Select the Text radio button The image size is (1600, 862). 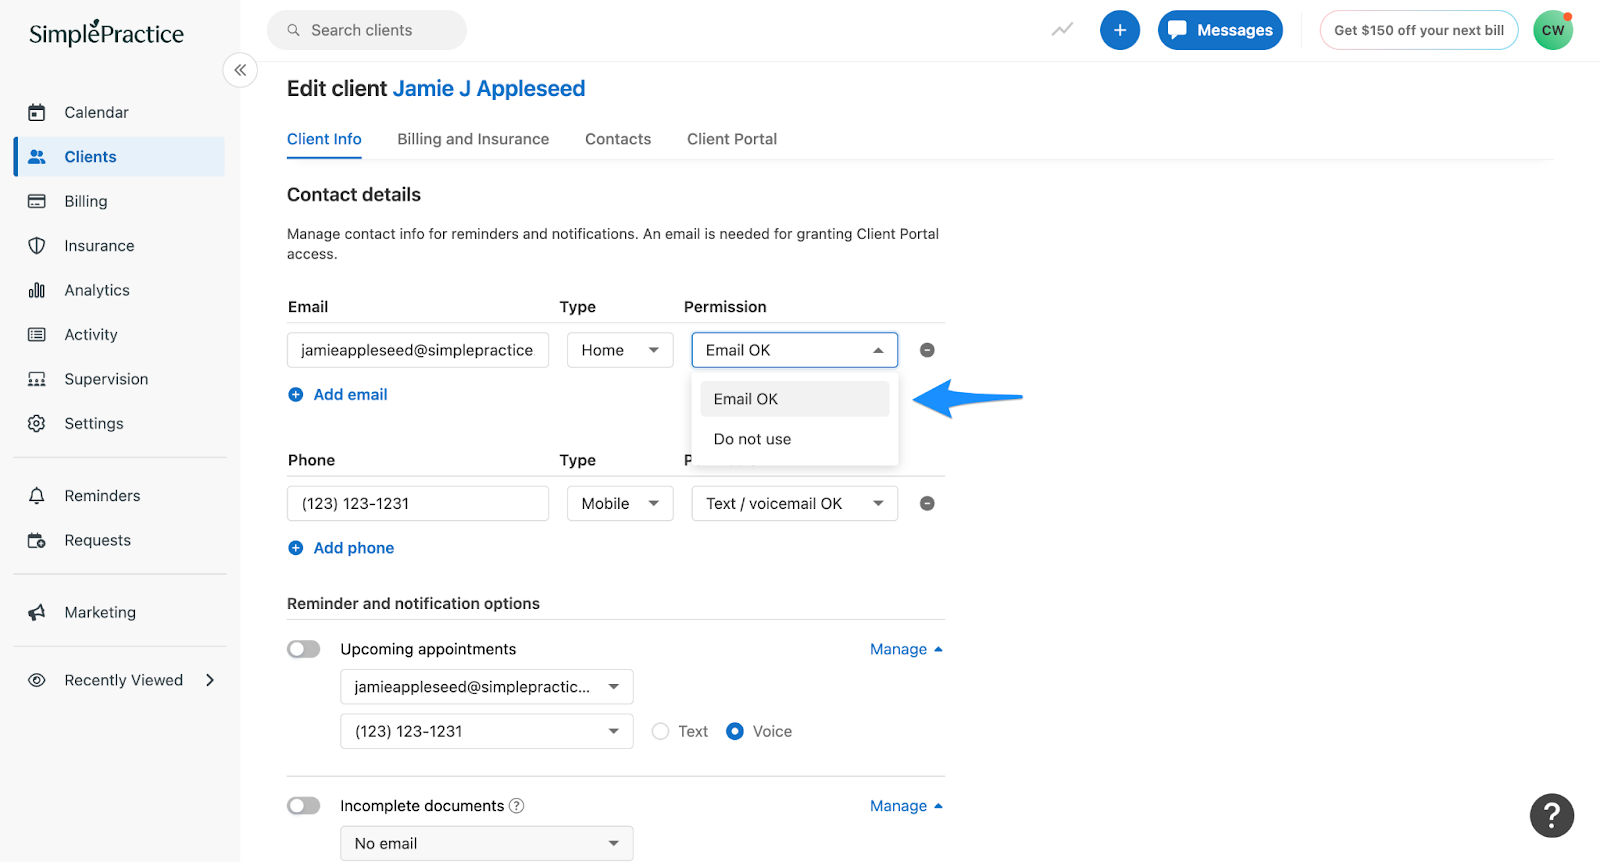660,732
